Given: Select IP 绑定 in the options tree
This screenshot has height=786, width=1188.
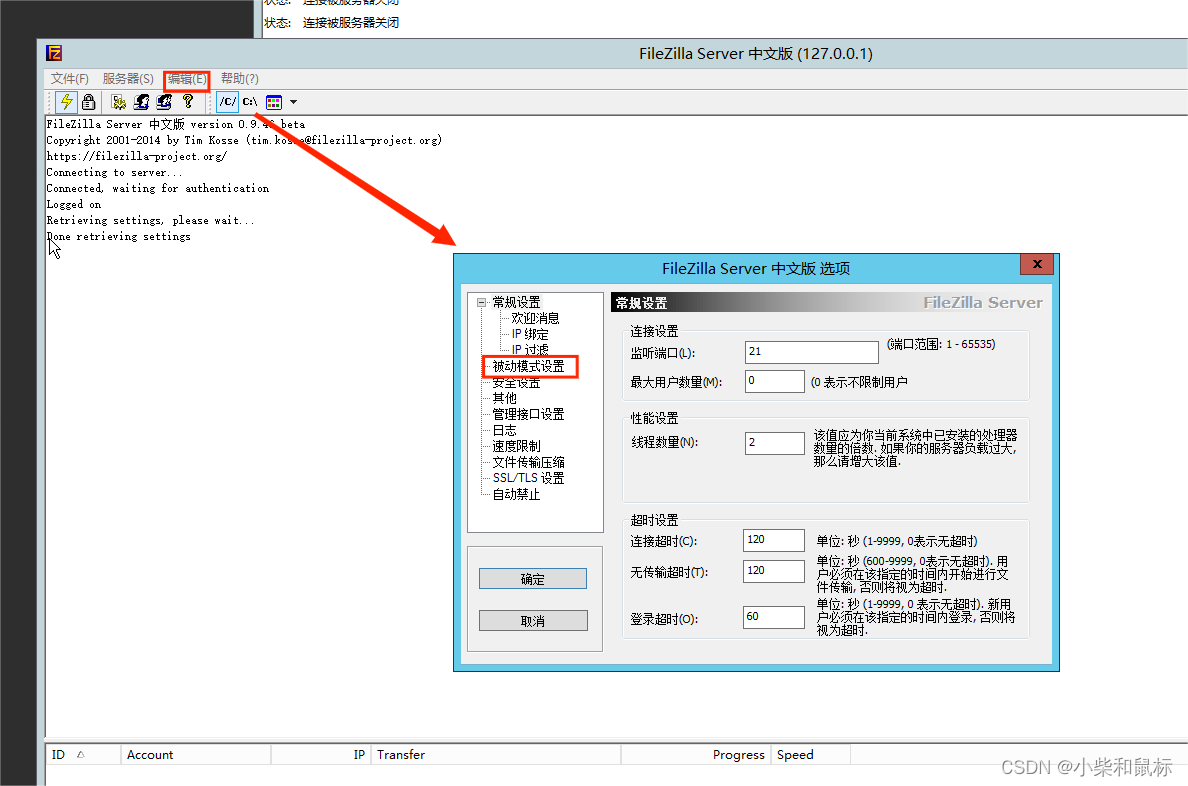Looking at the screenshot, I should tap(530, 334).
